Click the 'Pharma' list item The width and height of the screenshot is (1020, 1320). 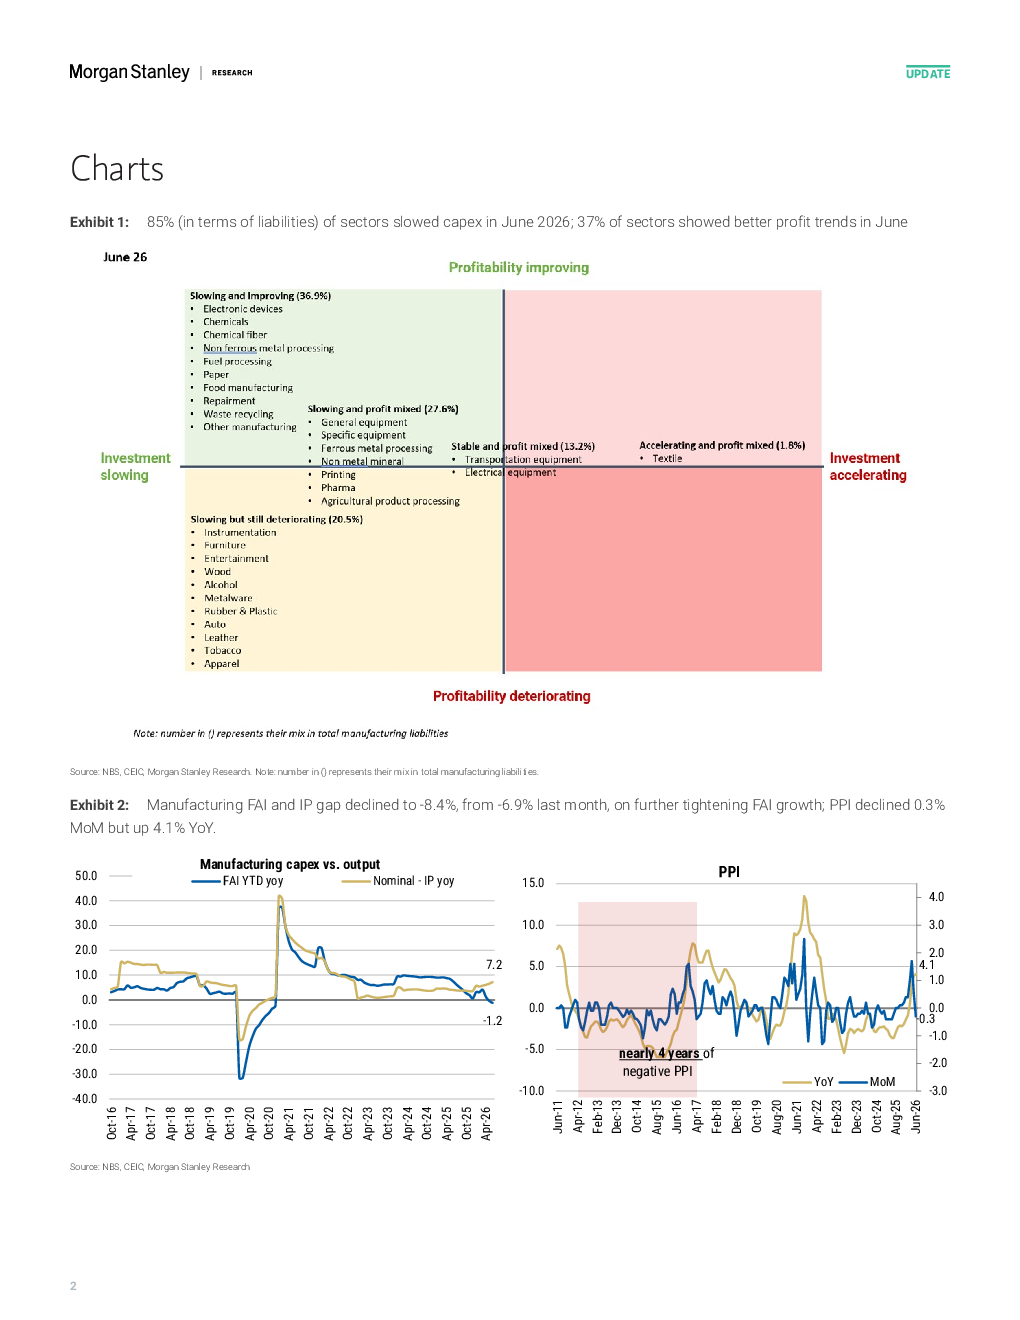338,488
